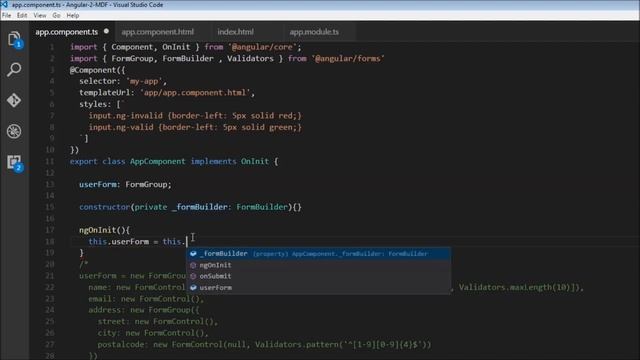
Task: Select the _formBuilder autocomplete suggestion
Action: (319, 253)
